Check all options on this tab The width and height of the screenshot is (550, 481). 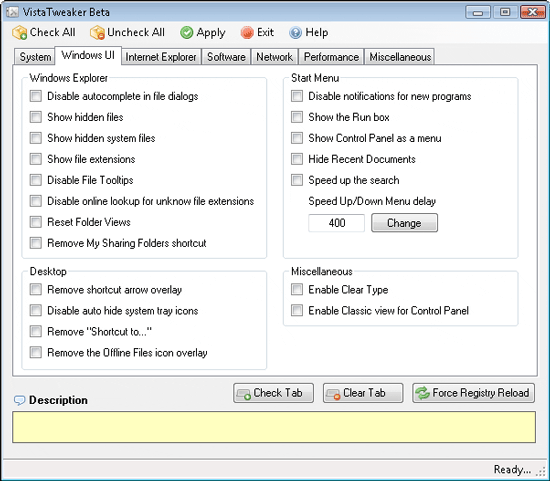273,393
